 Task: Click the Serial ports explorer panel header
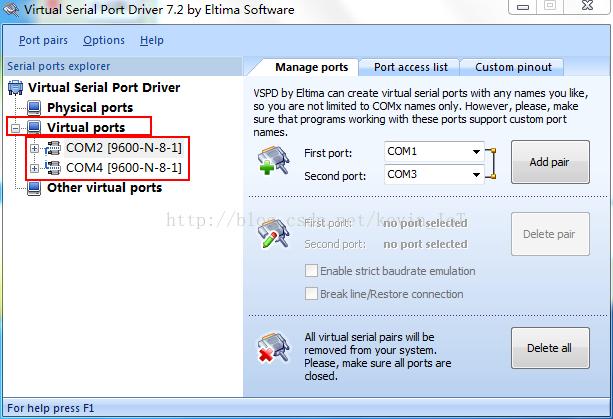point(123,66)
